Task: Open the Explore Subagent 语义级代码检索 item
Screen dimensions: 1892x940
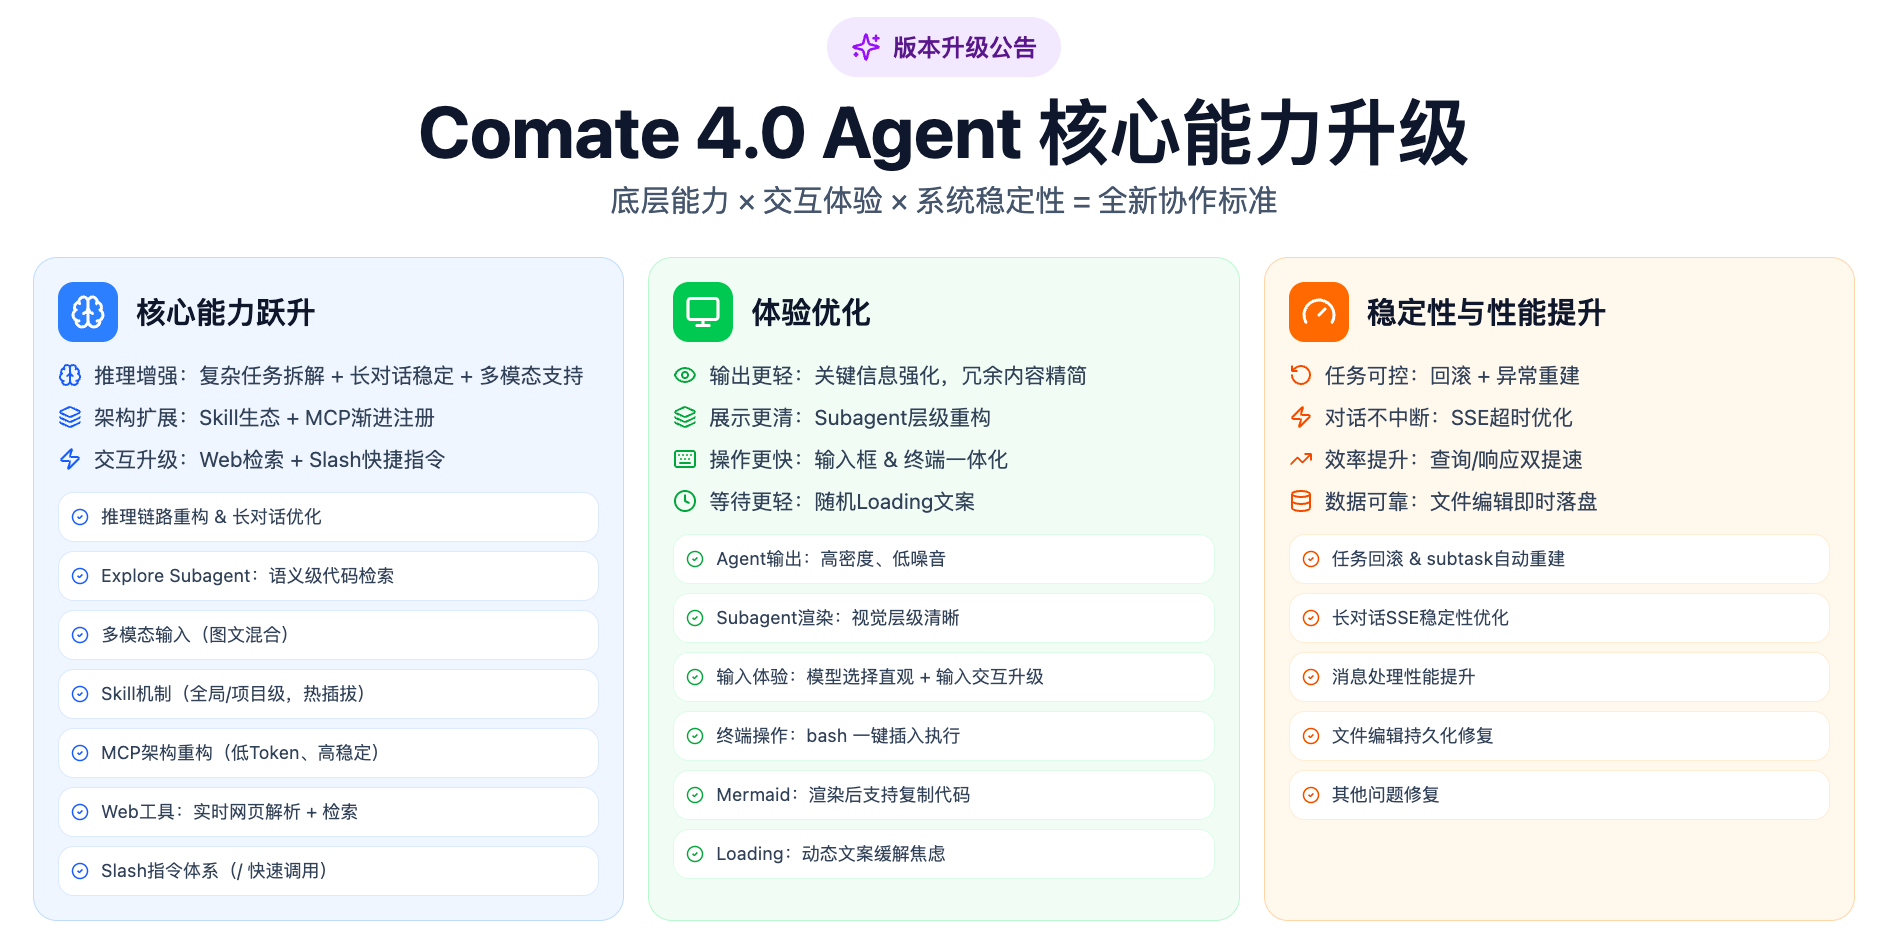Action: pos(328,576)
